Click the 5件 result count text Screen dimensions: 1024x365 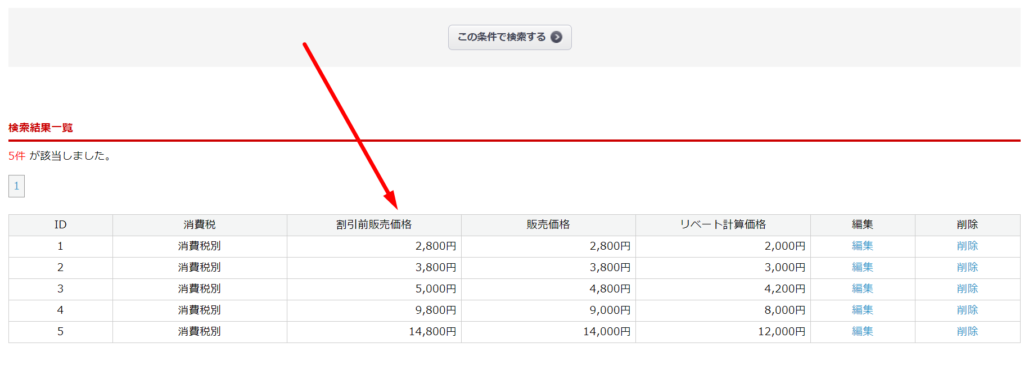pos(16,157)
